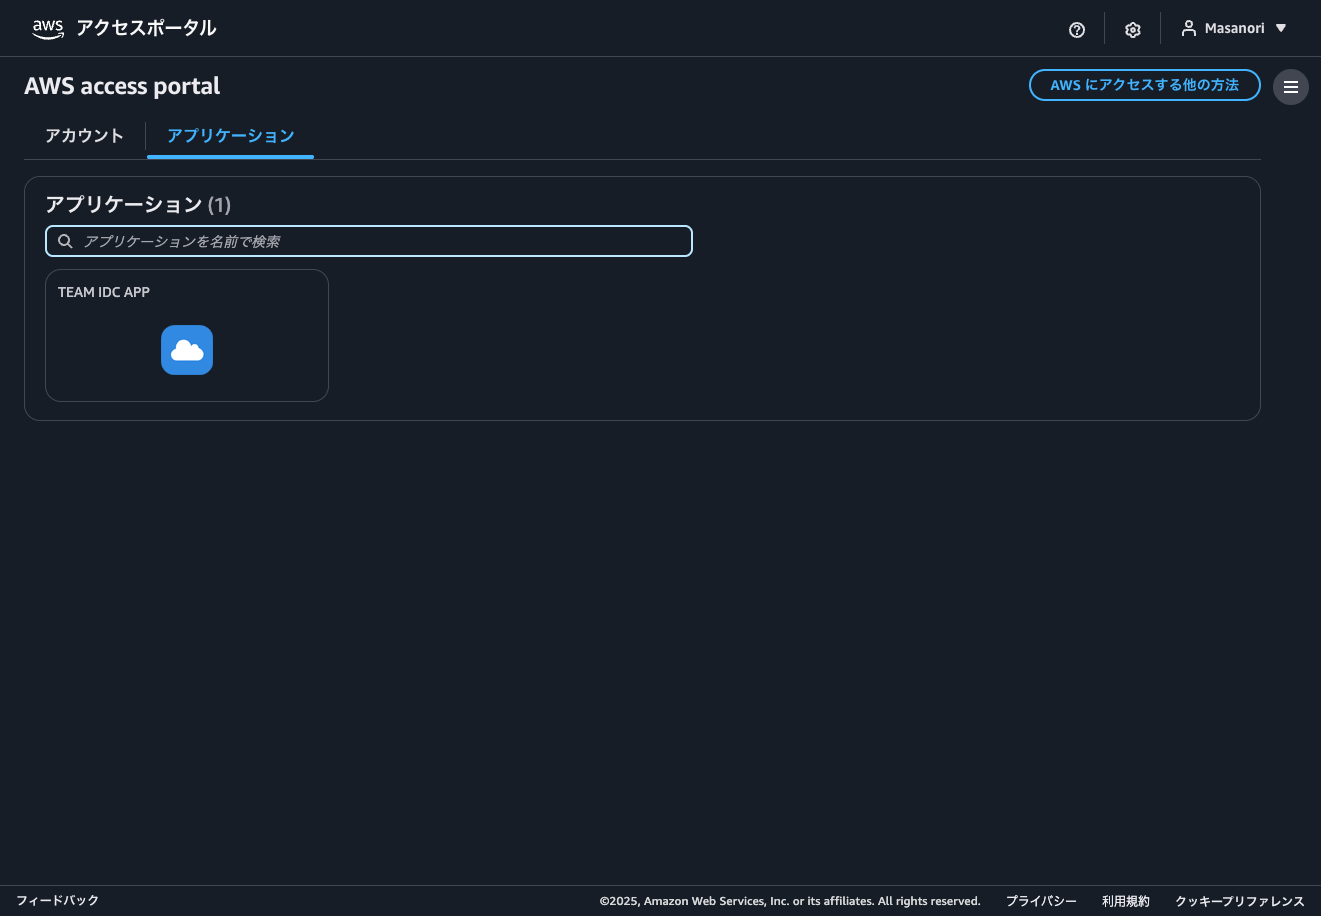The width and height of the screenshot is (1321, 916).
Task: Switch to the アカウント tab
Action: pos(84,136)
